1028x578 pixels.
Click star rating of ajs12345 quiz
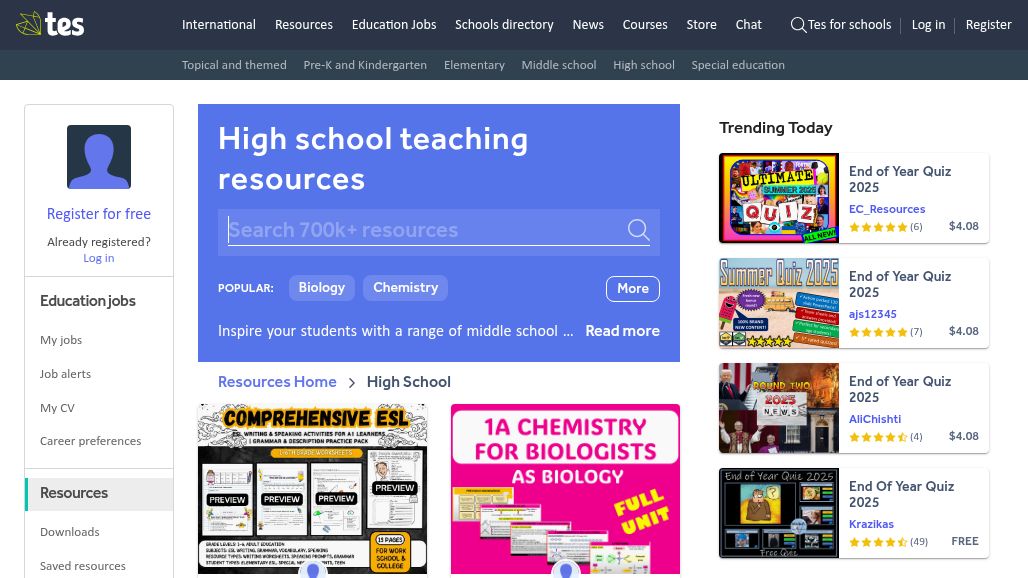[878, 332]
